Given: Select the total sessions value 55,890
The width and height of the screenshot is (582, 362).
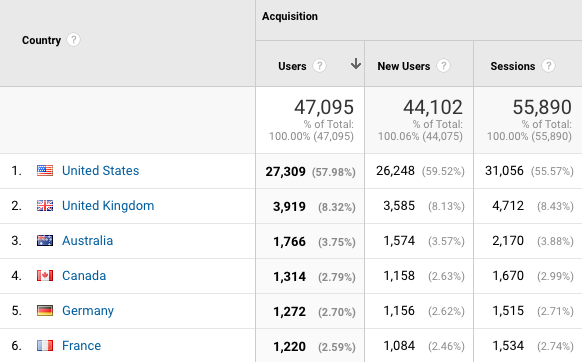Looking at the screenshot, I should click(542, 107).
